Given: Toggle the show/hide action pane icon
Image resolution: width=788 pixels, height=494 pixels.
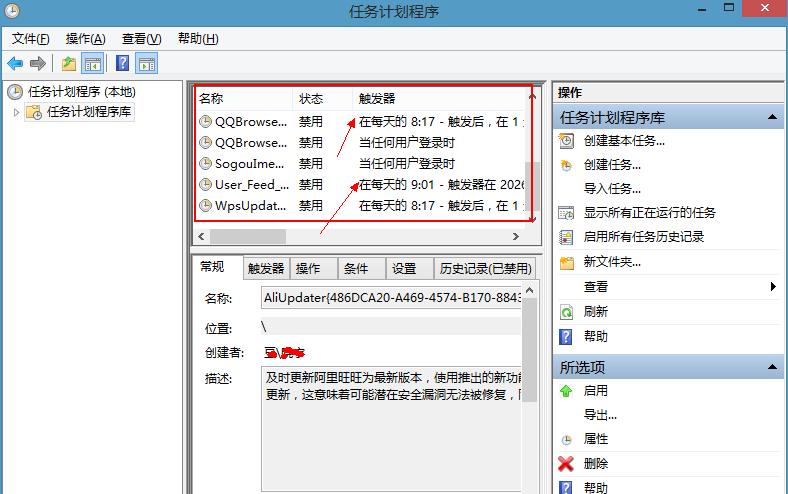Looking at the screenshot, I should tap(147, 64).
